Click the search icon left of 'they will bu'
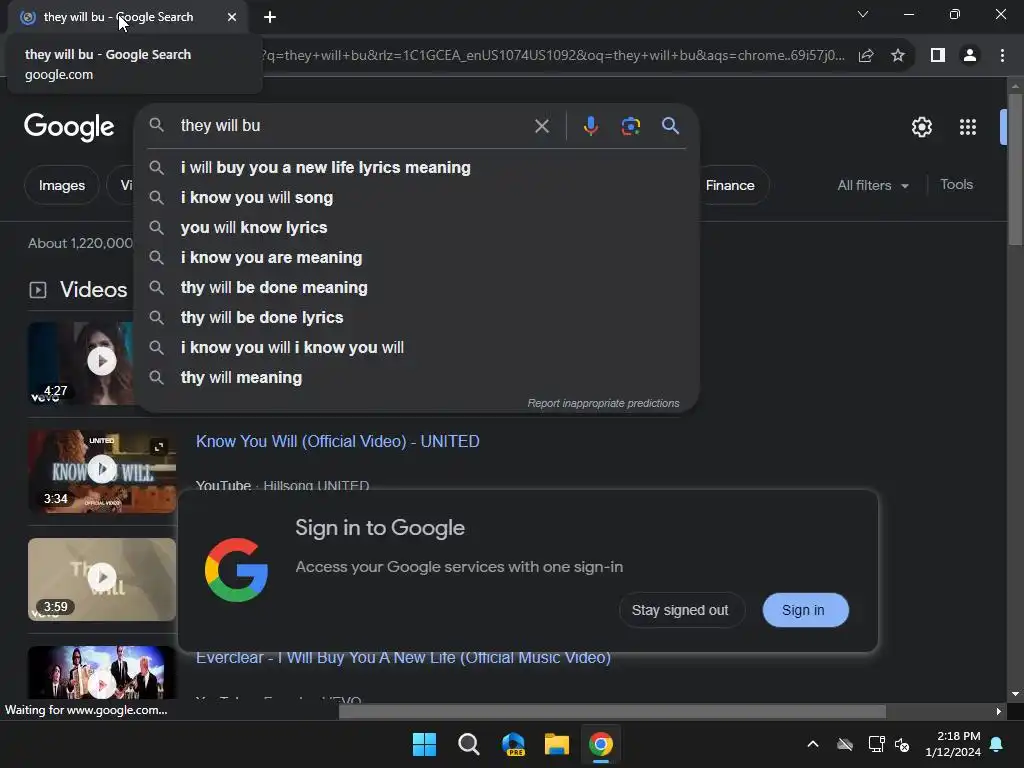 pyautogui.click(x=156, y=125)
